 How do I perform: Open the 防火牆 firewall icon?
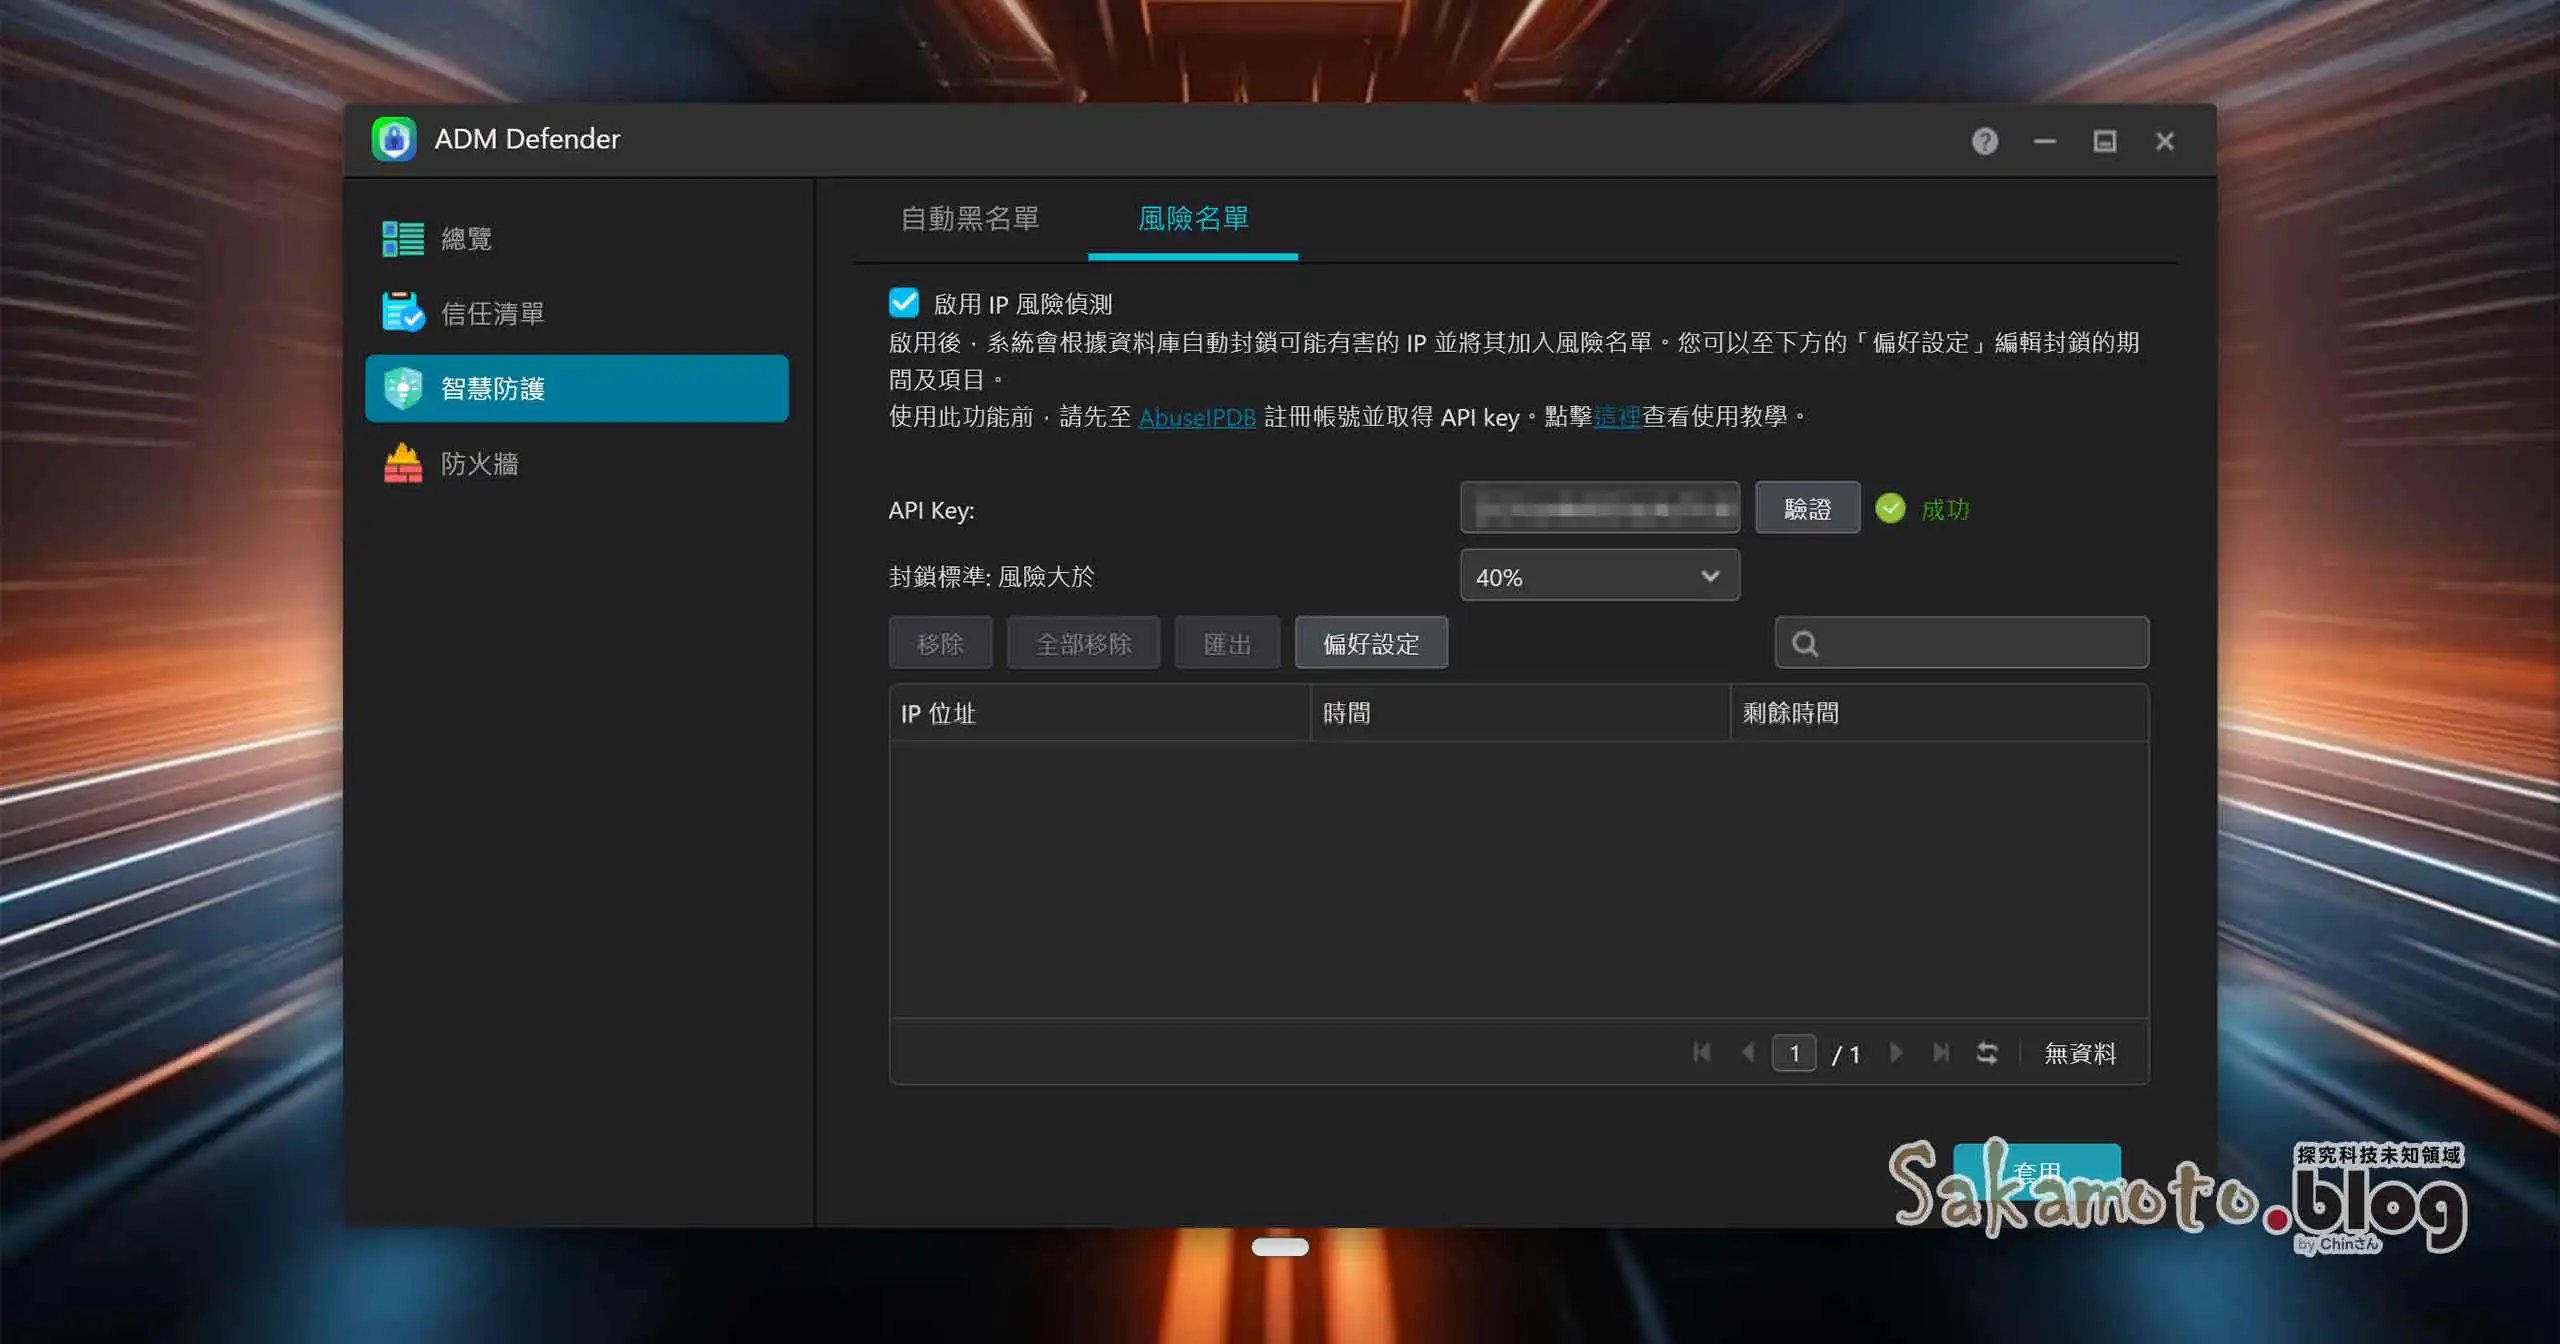click(x=403, y=463)
